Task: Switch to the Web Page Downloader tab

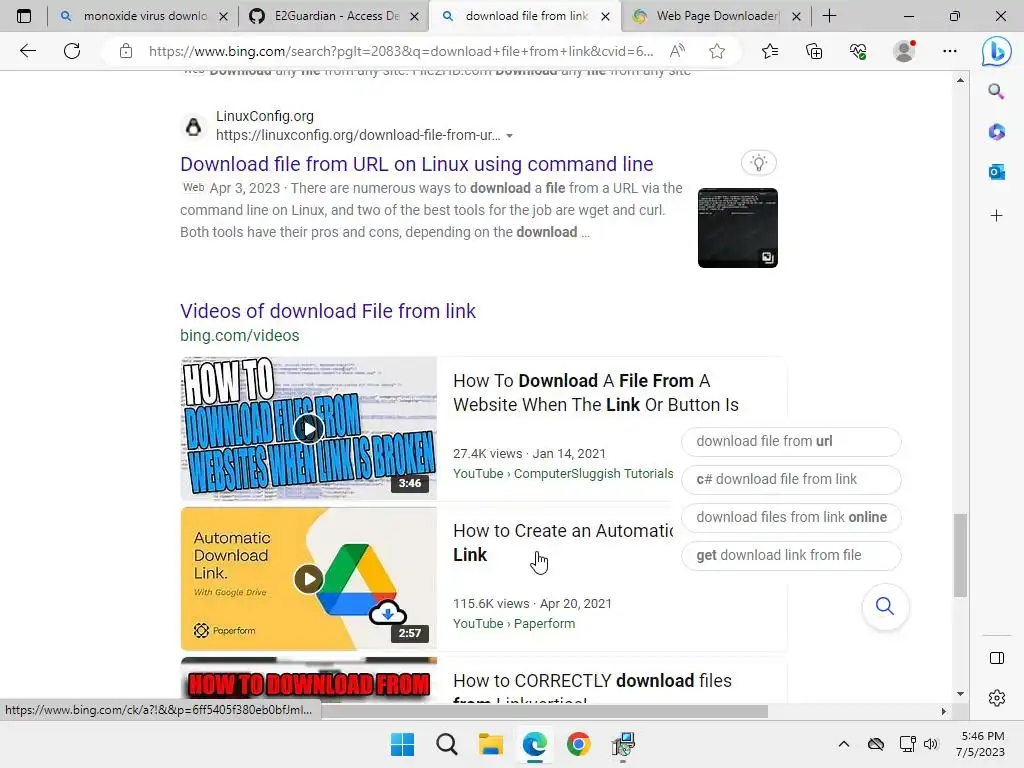Action: (x=717, y=16)
